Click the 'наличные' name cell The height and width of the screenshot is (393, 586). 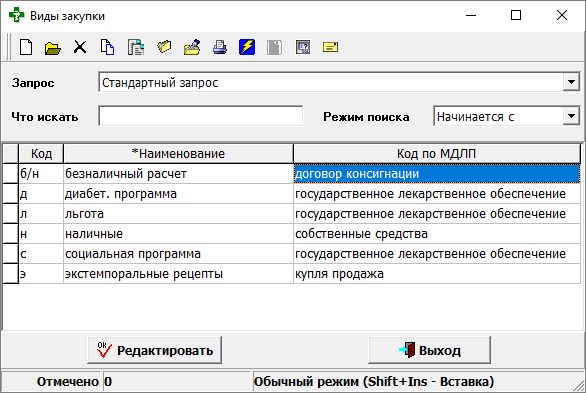178,233
